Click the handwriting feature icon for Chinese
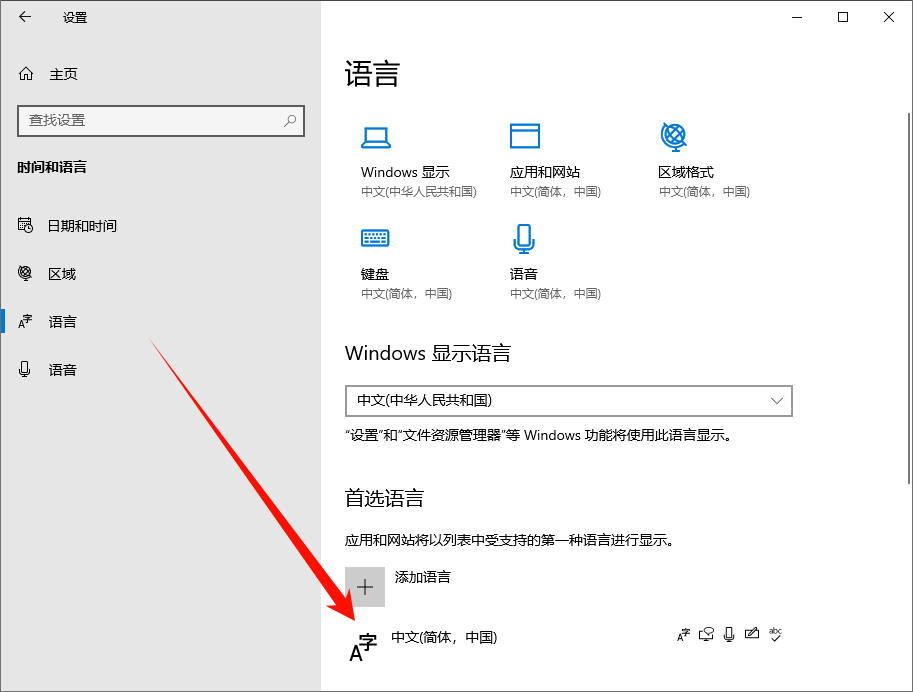The width and height of the screenshot is (913, 692). click(751, 634)
